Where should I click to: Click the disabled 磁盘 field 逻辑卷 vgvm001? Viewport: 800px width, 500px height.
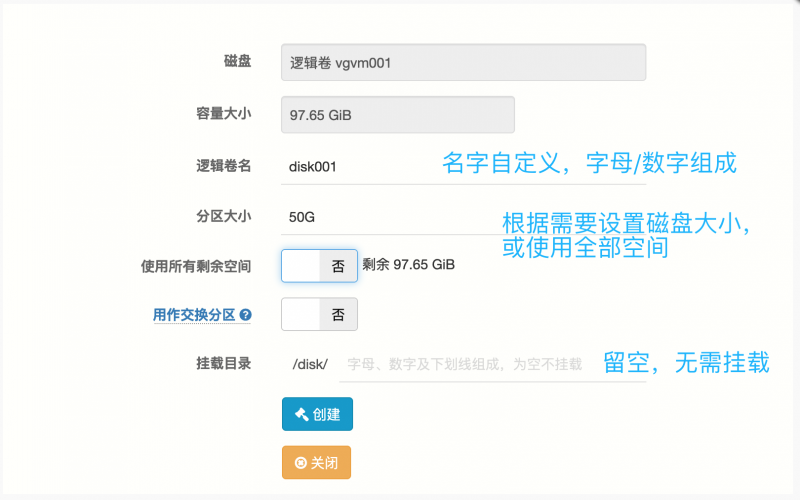(x=463, y=62)
